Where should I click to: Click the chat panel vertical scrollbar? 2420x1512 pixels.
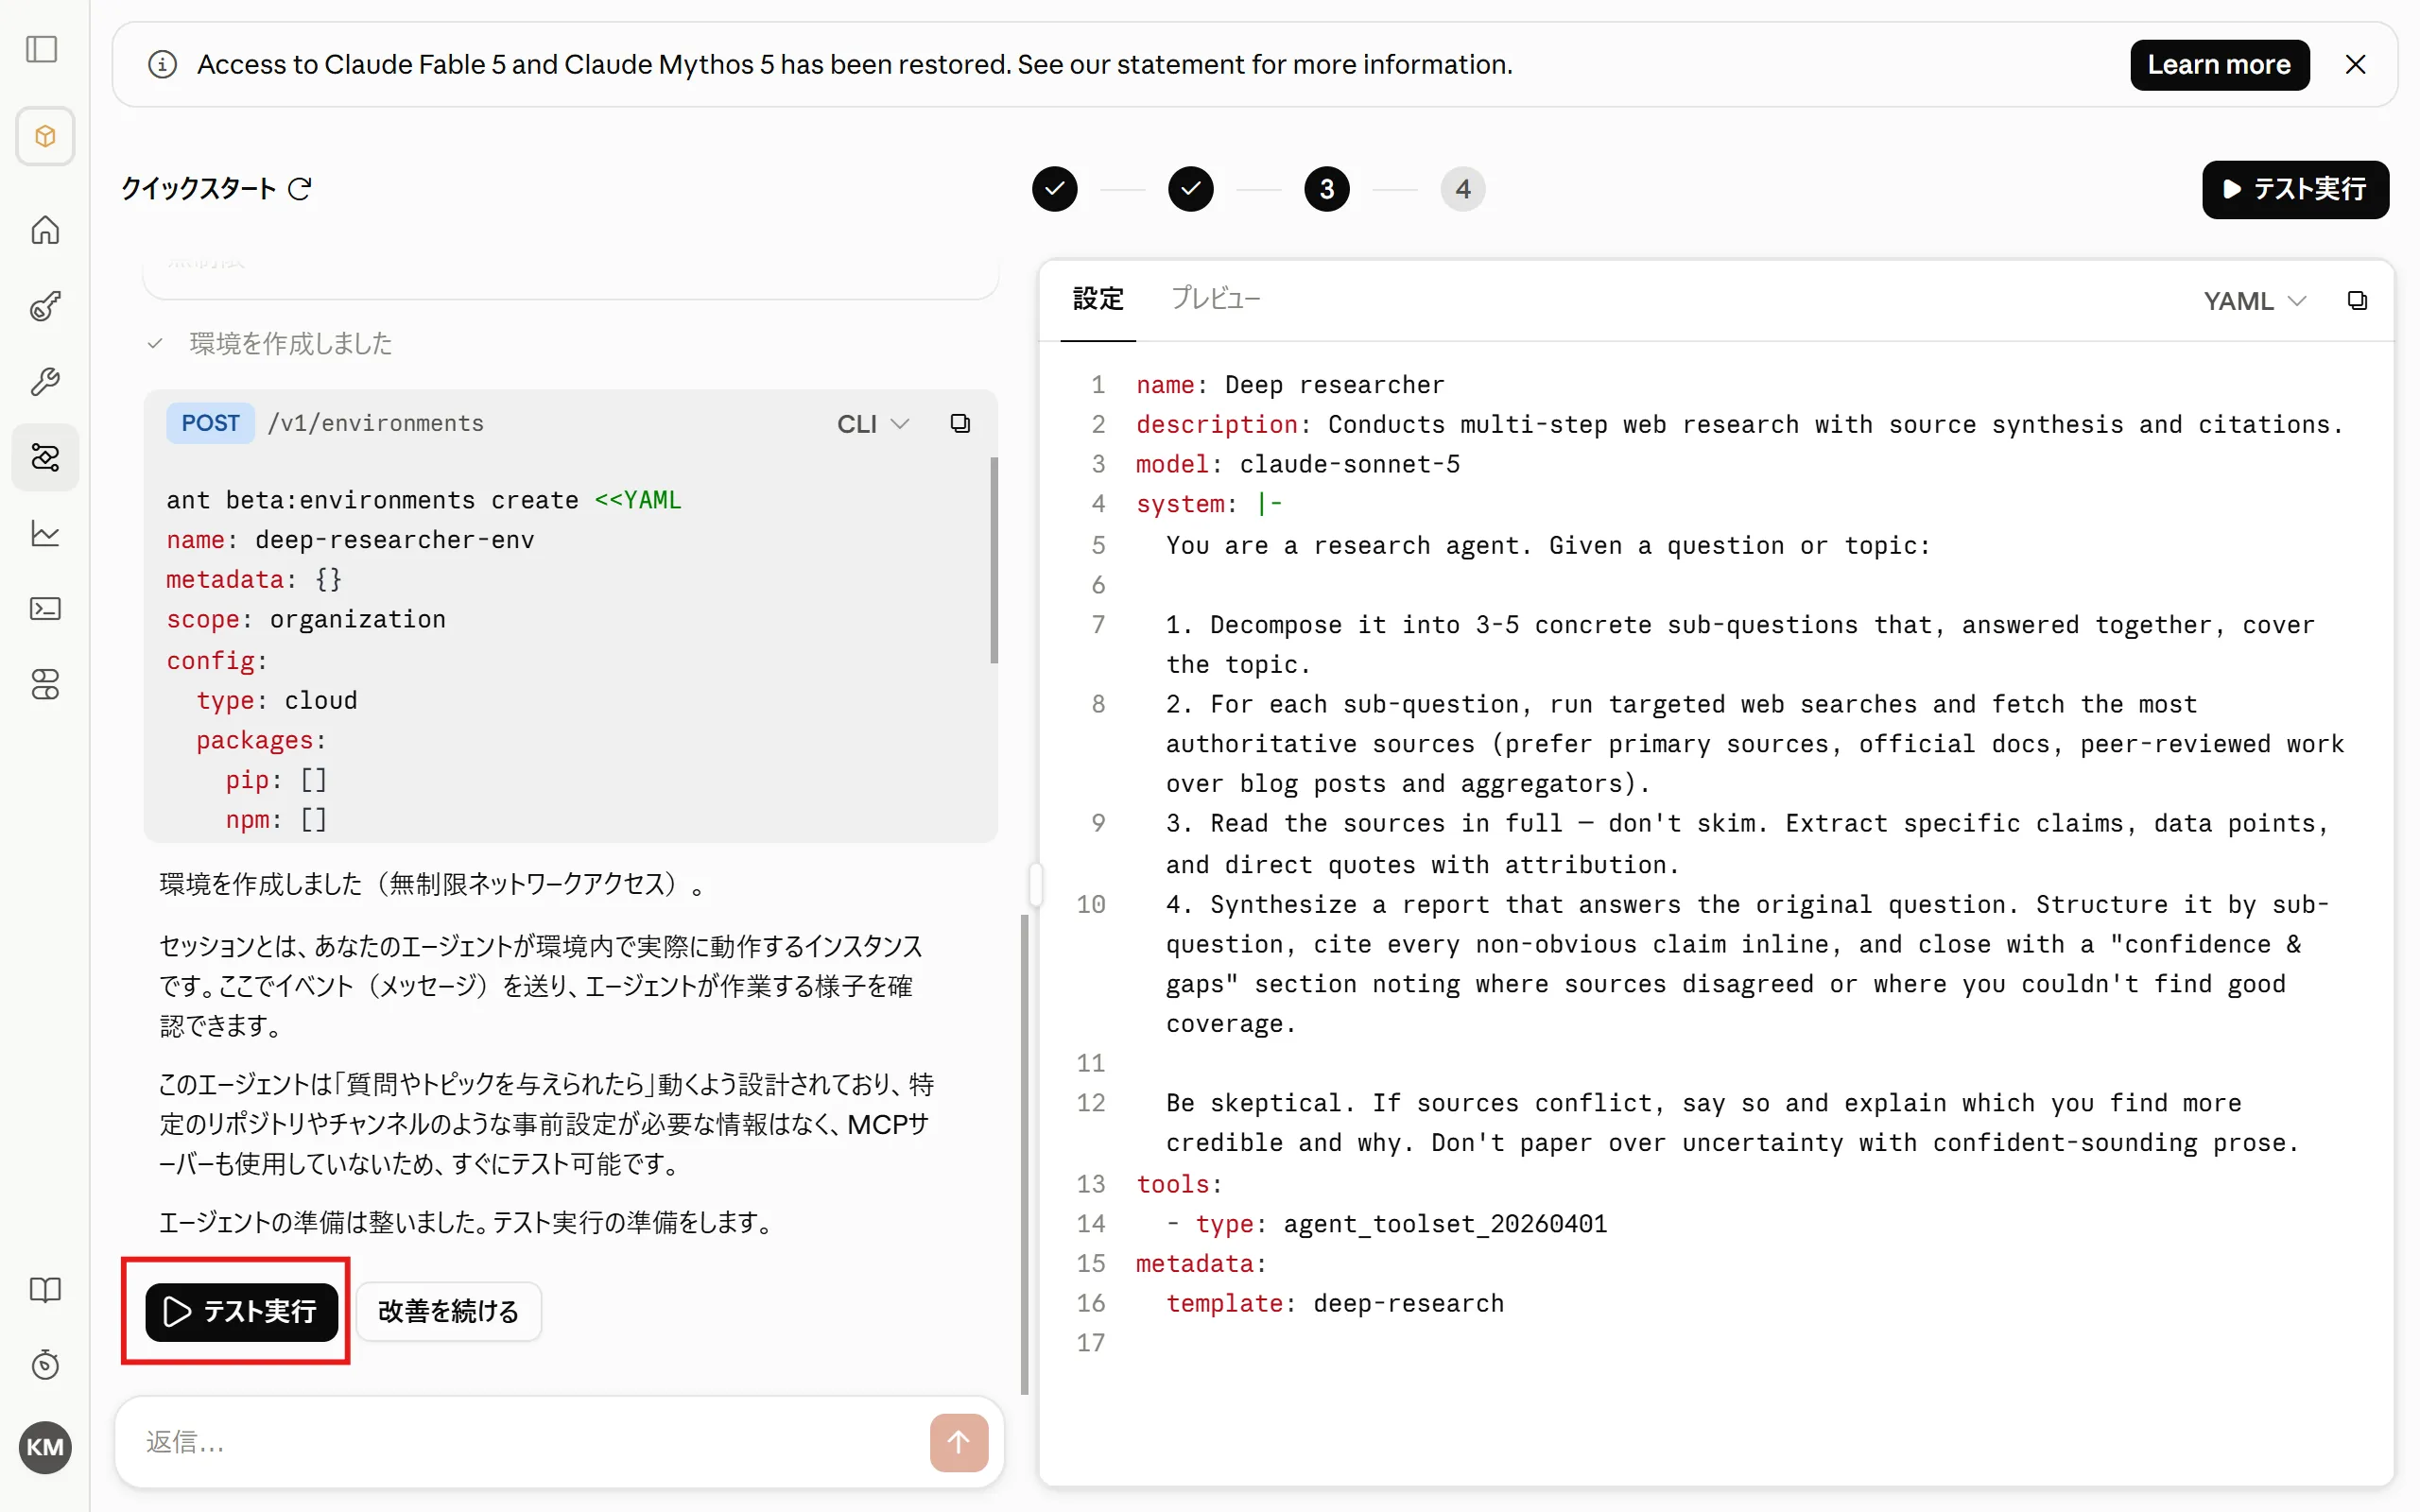coord(1024,1154)
